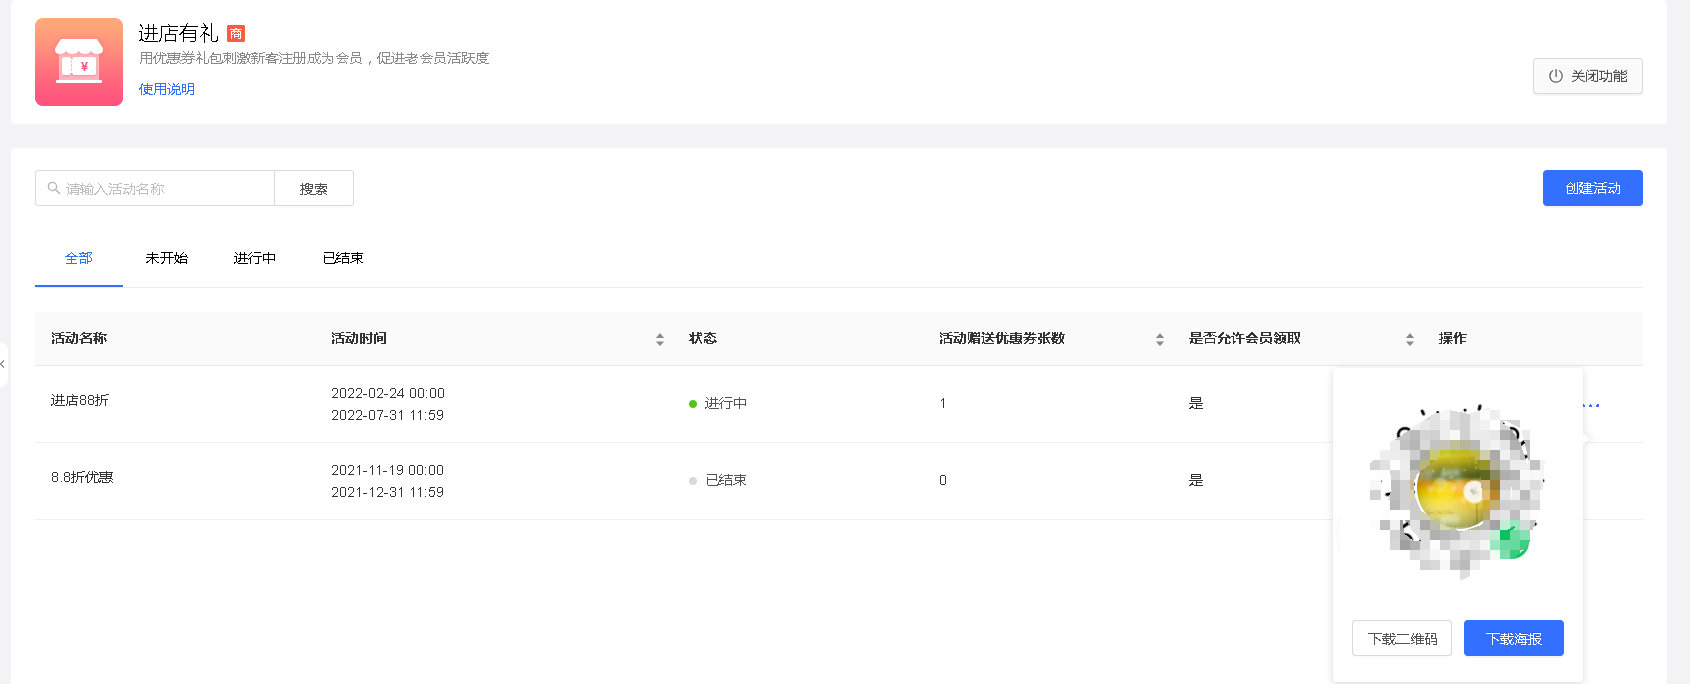Open the three-dot more actions menu

(1591, 404)
